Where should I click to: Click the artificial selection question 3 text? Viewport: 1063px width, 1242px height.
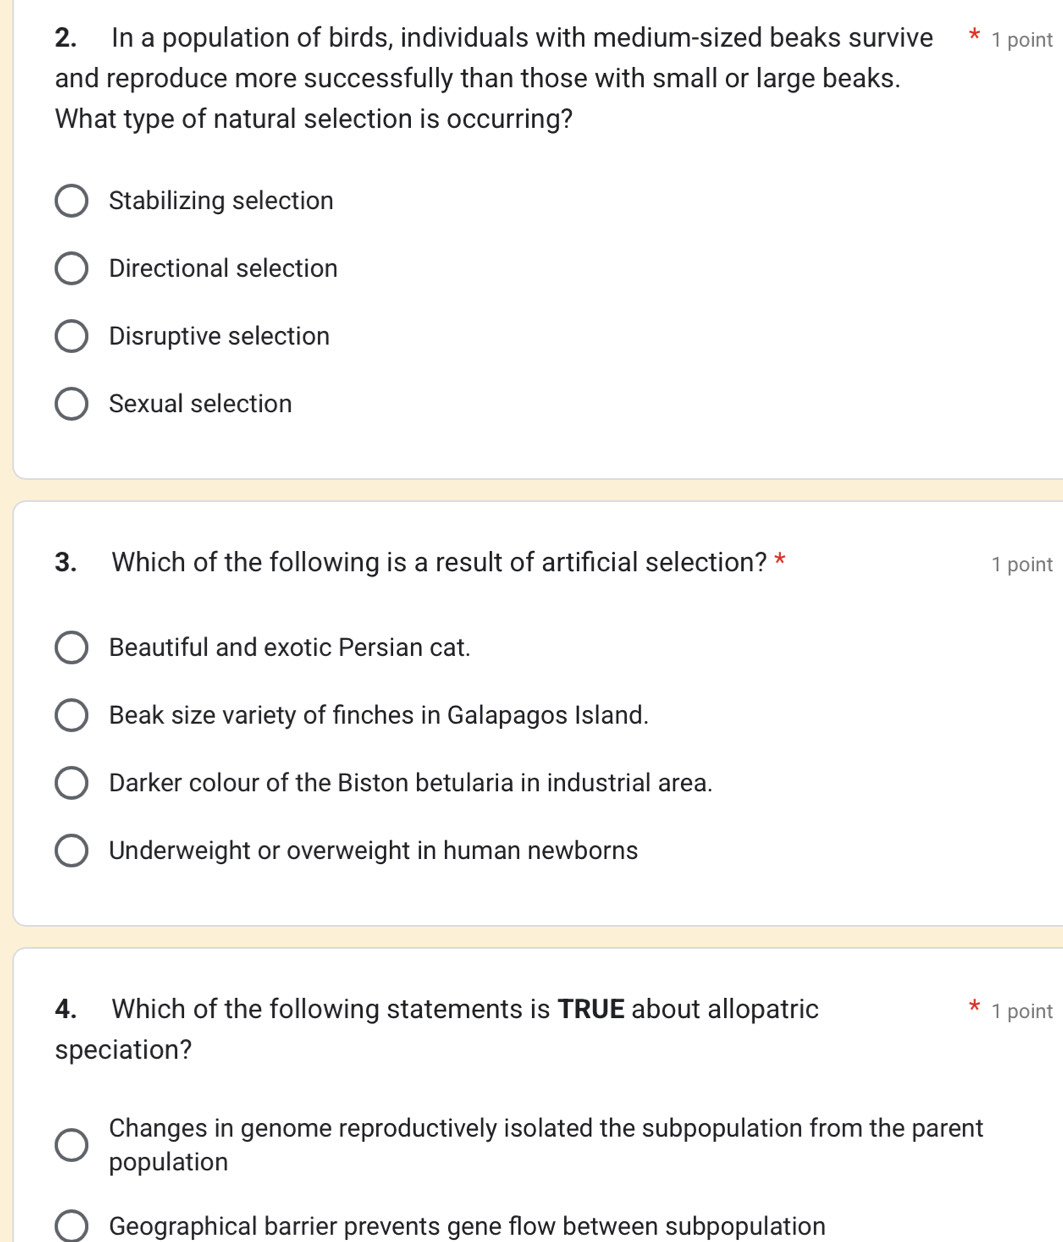tap(438, 563)
